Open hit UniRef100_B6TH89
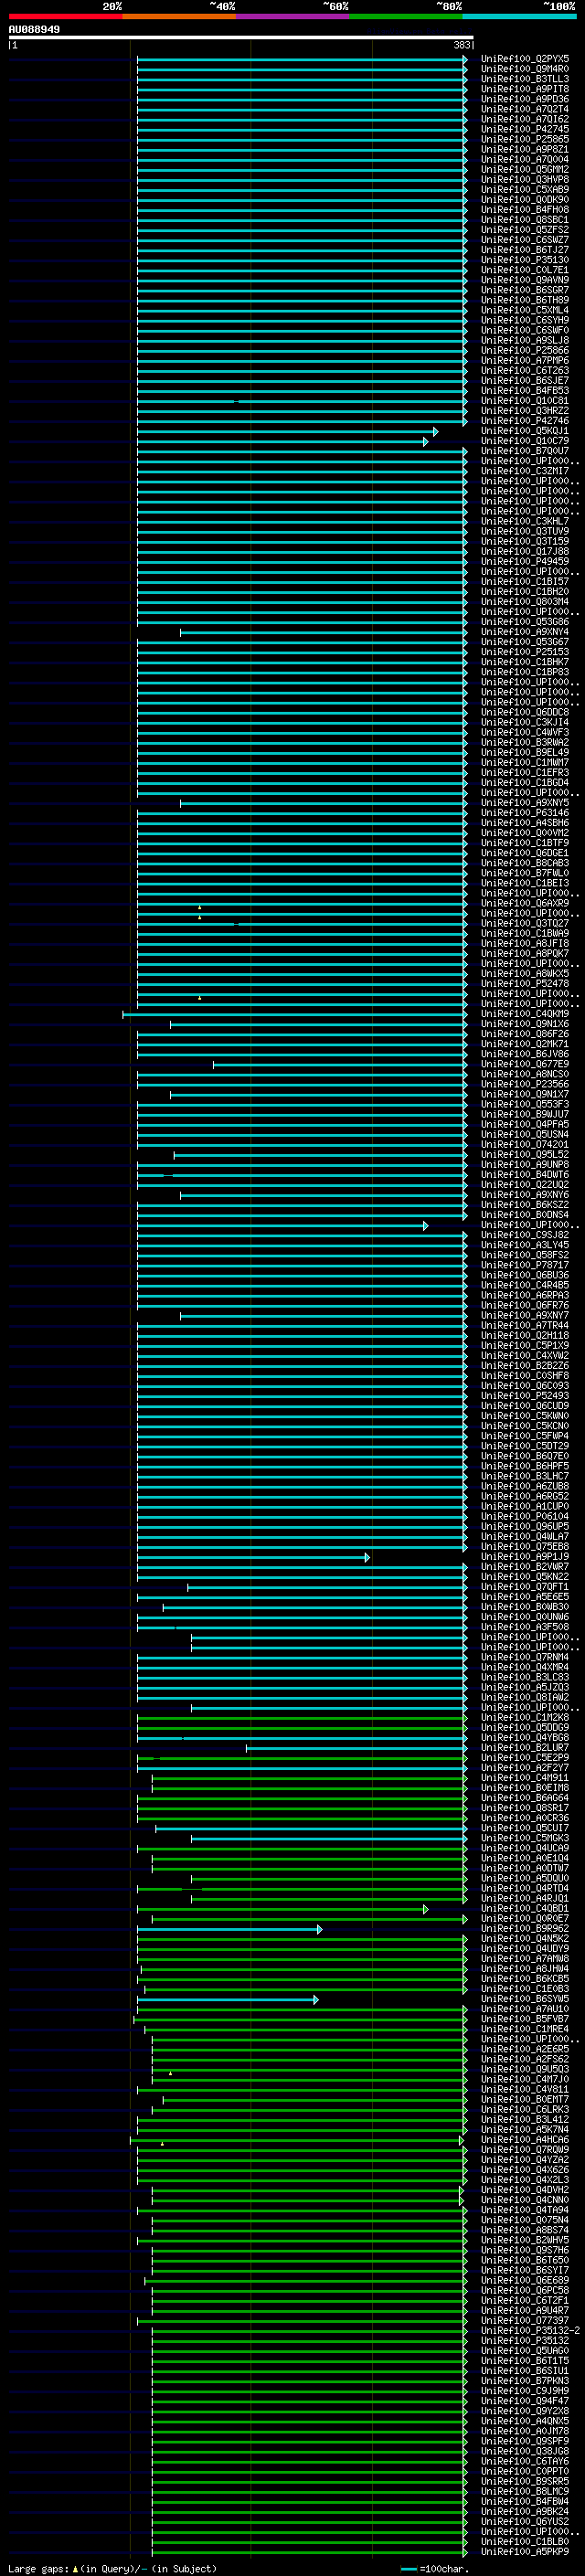585x2576 pixels. [525, 300]
